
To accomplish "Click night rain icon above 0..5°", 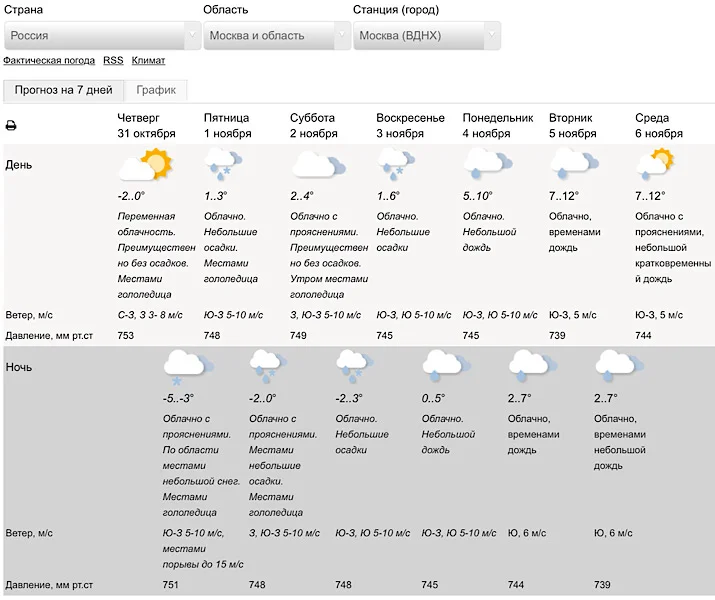I will (447, 366).
